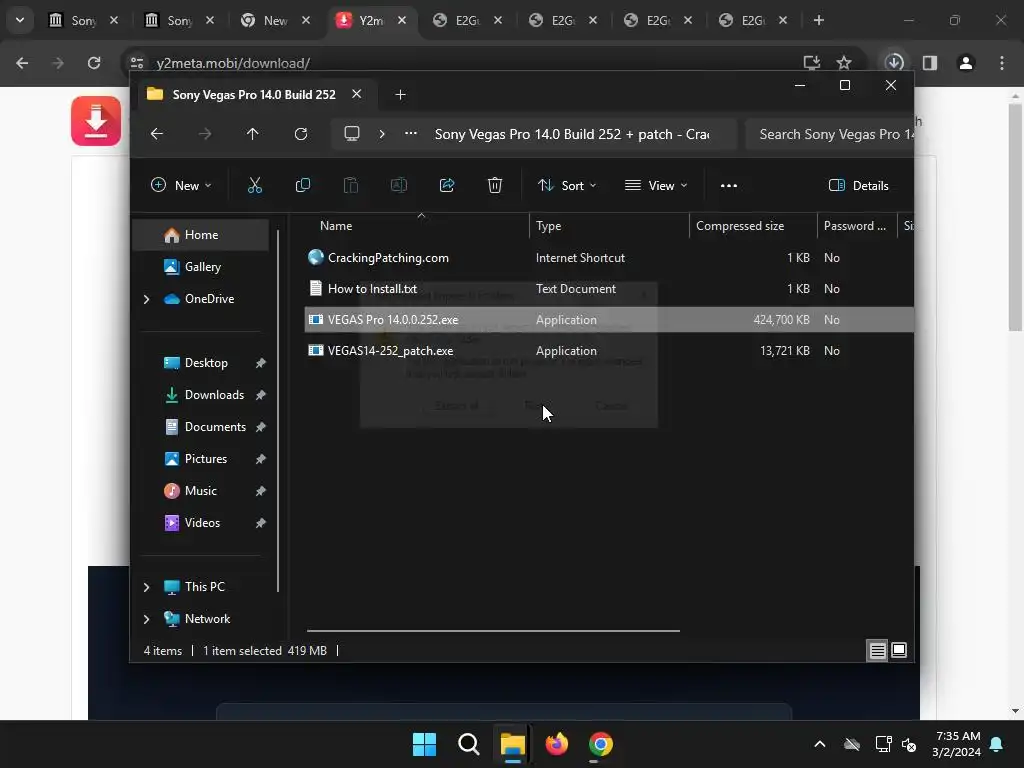Go back in File Explorer

pos(157,134)
